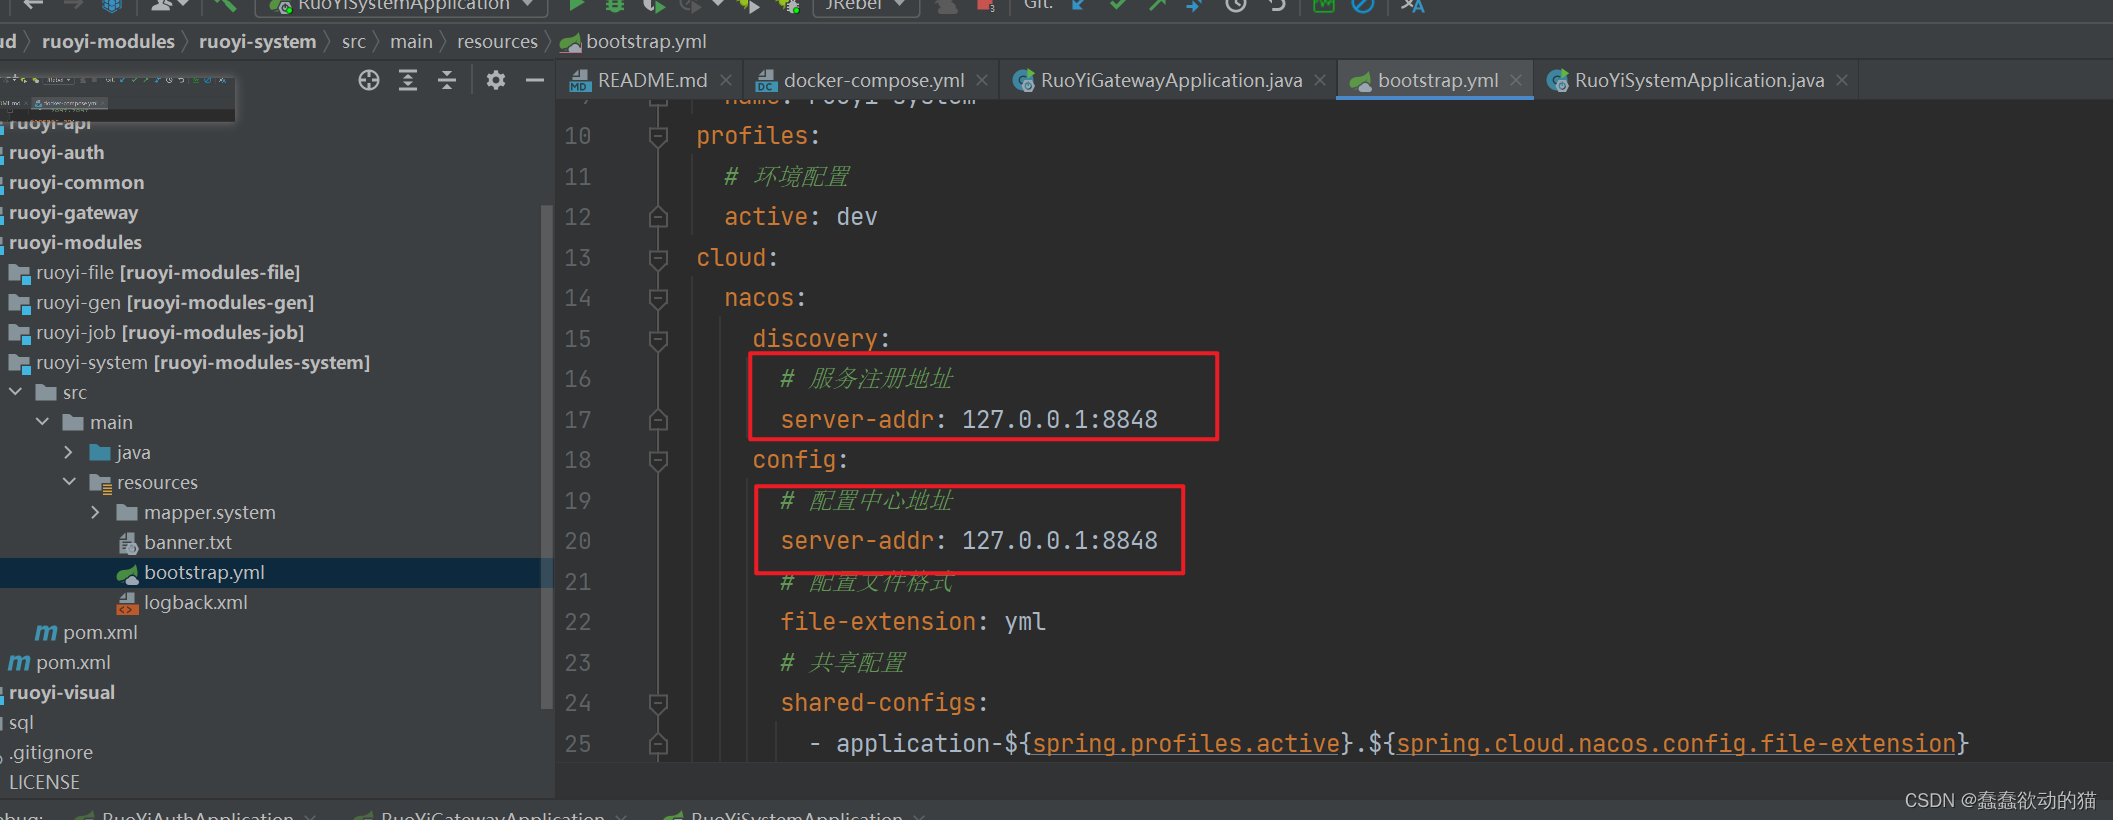Image resolution: width=2113 pixels, height=820 pixels.
Task: Click the ruoyi-system breadcrumb
Action: (257, 41)
